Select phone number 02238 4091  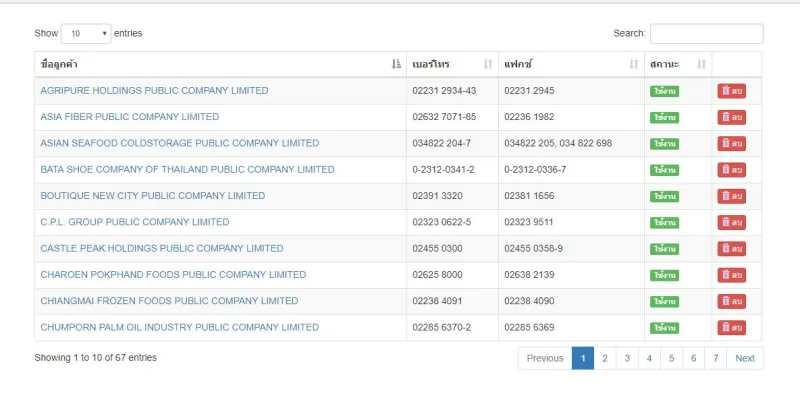click(x=437, y=301)
